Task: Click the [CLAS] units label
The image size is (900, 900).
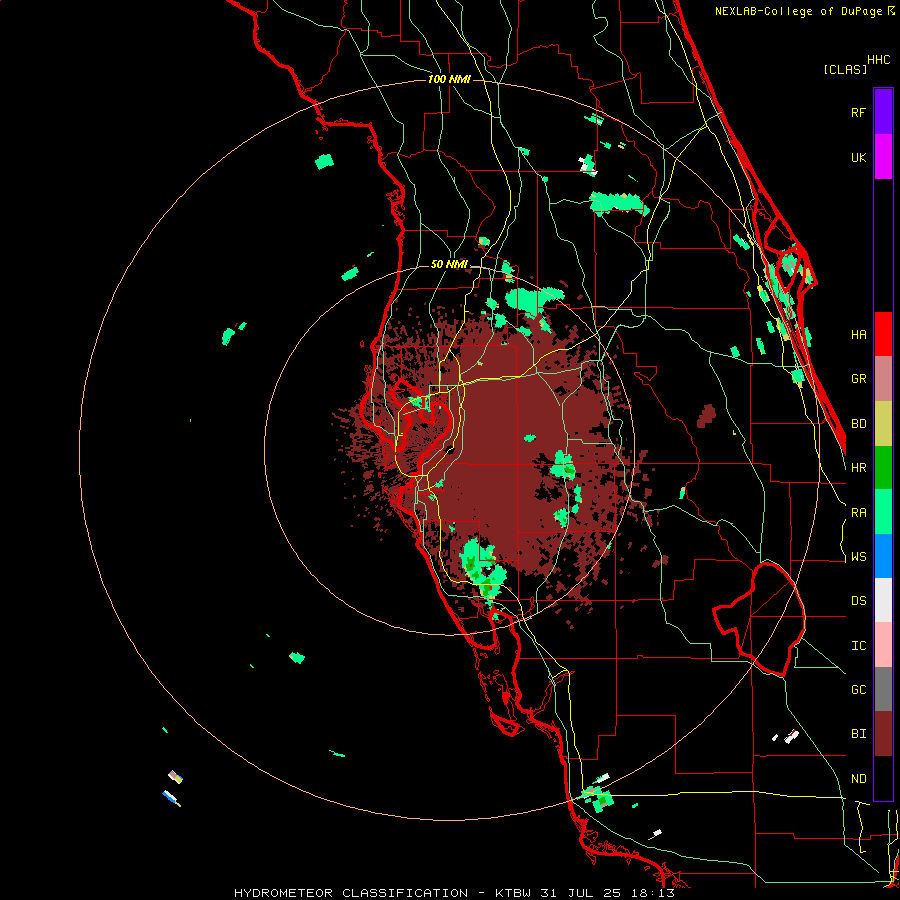Action: pos(845,69)
